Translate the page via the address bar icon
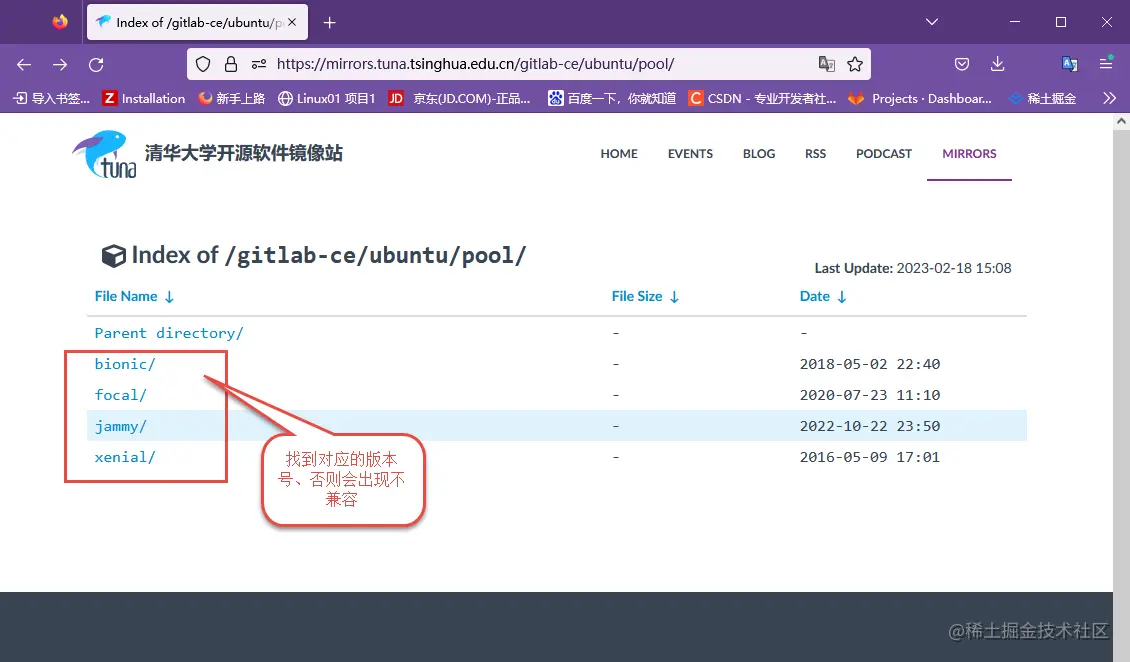Image resolution: width=1130 pixels, height=662 pixels. tap(827, 64)
